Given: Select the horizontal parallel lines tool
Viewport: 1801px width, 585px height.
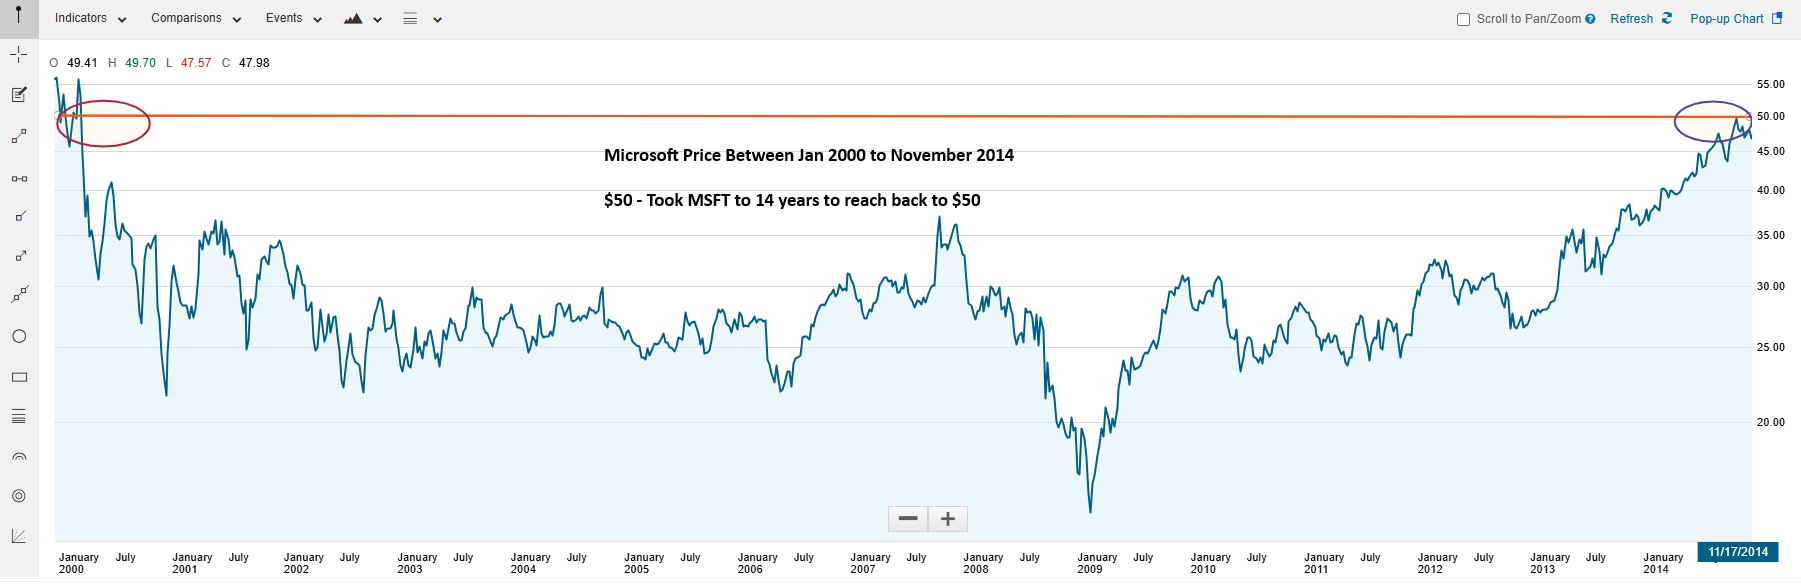Looking at the screenshot, I should click(18, 417).
